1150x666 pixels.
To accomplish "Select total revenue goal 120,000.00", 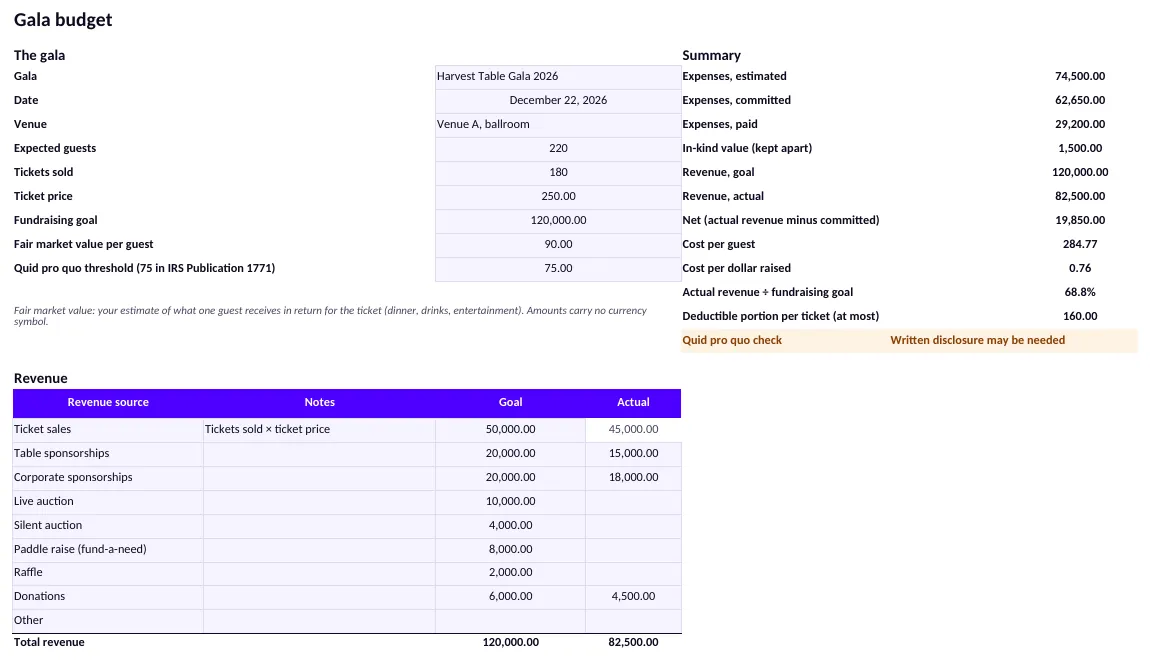I will (x=510, y=643).
